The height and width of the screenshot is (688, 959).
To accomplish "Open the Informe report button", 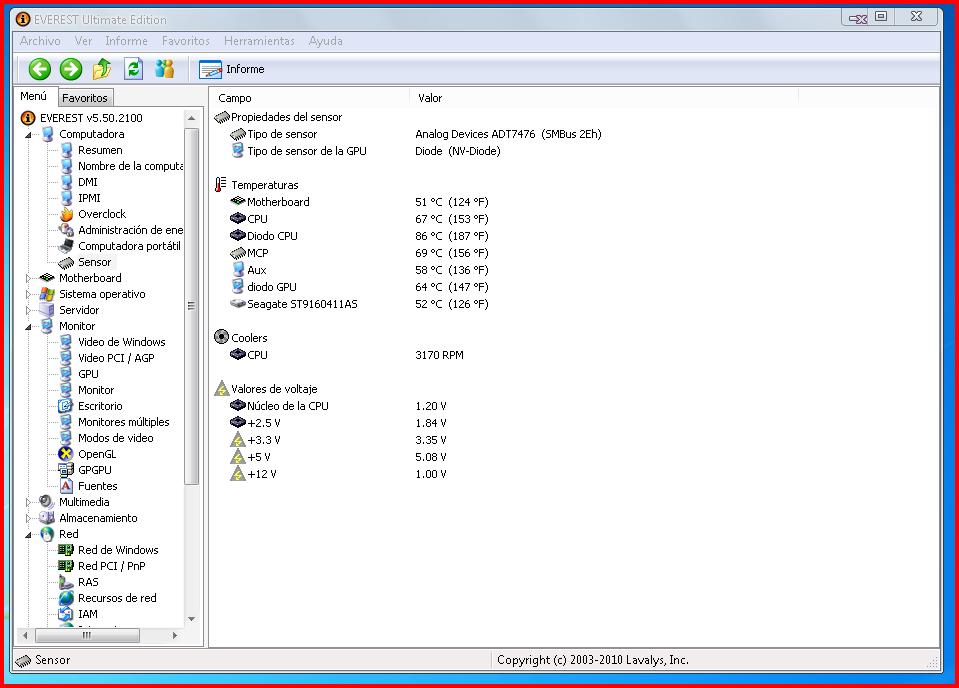I will (x=232, y=69).
